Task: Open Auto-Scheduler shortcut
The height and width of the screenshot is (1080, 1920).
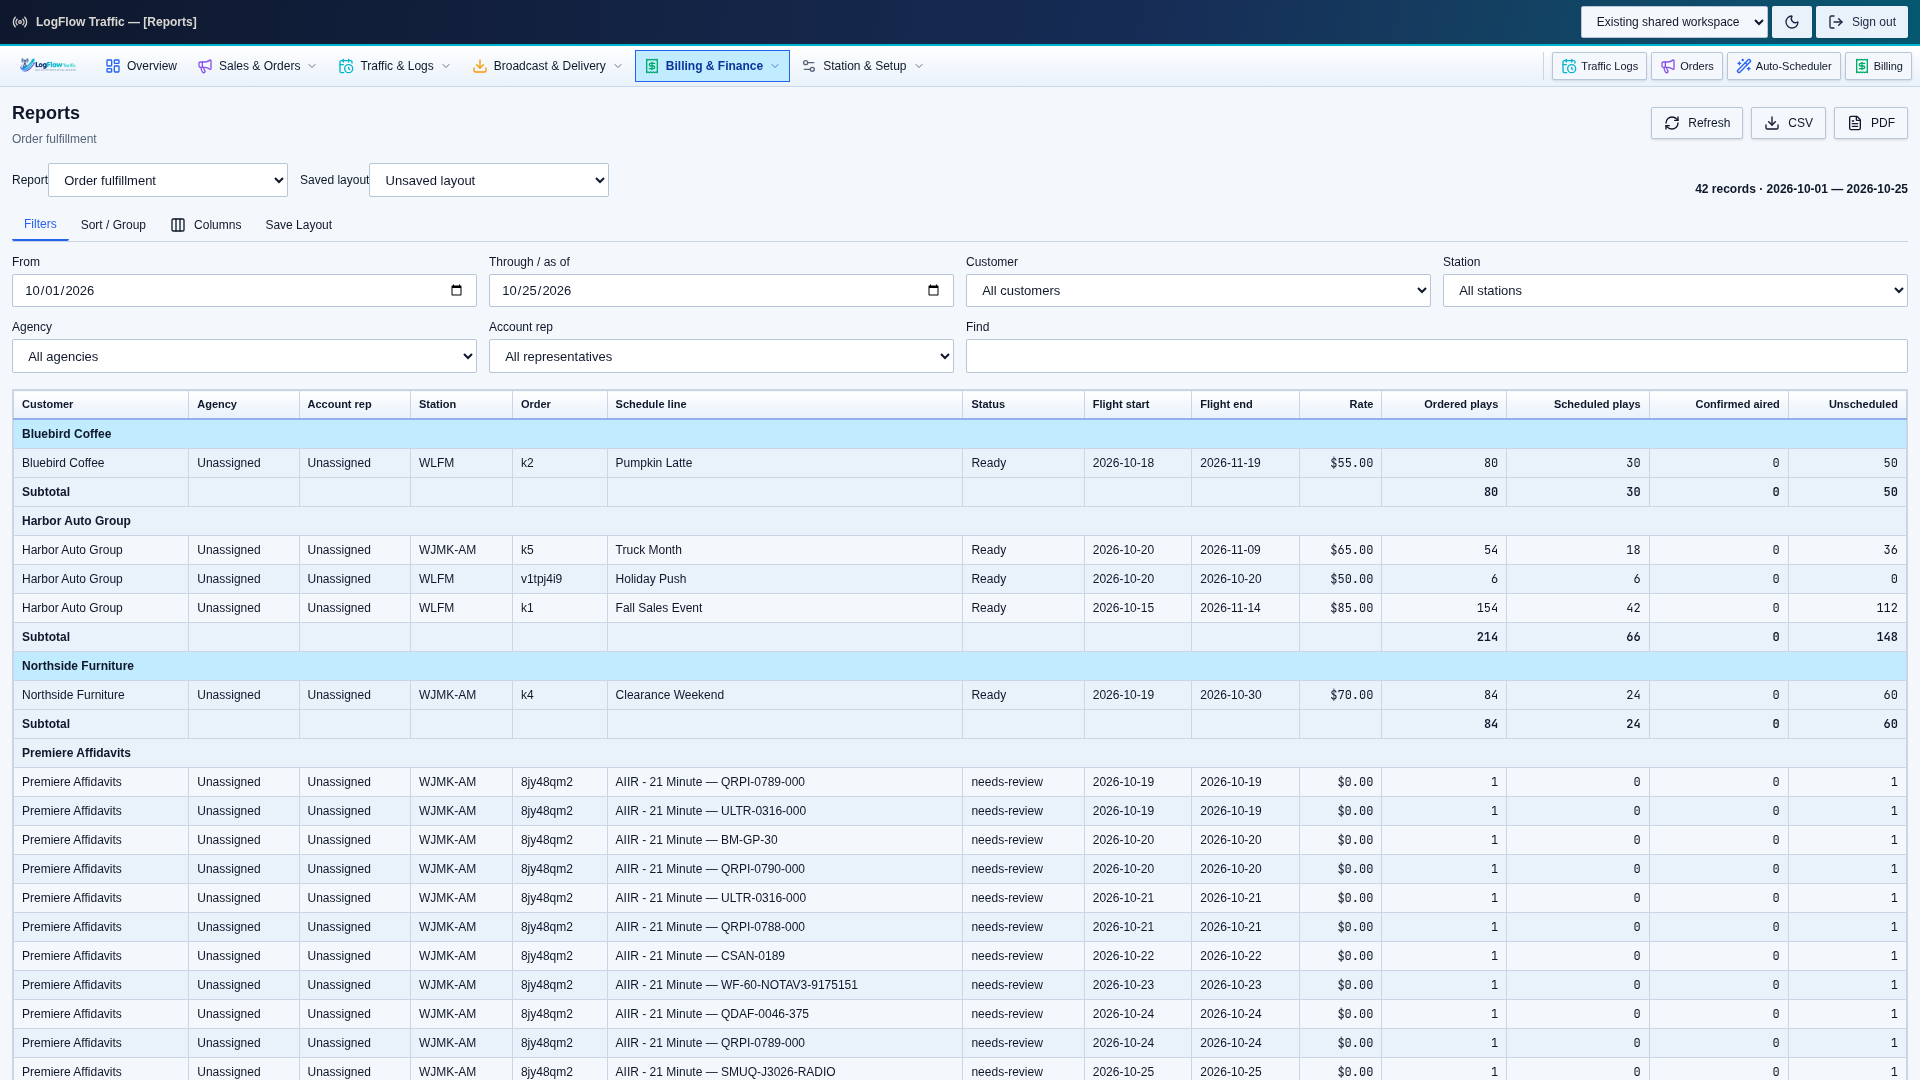Action: click(1783, 66)
